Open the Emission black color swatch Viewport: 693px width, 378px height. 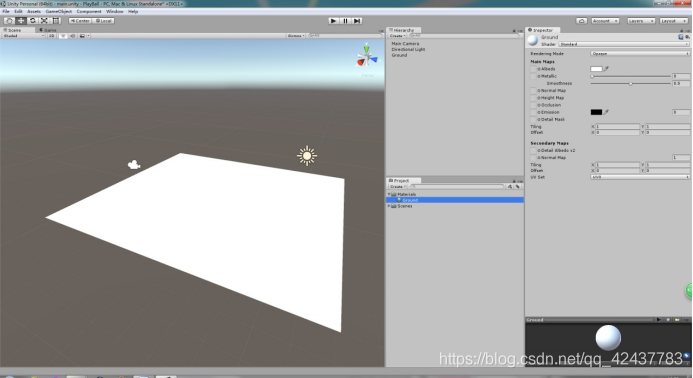[x=596, y=112]
